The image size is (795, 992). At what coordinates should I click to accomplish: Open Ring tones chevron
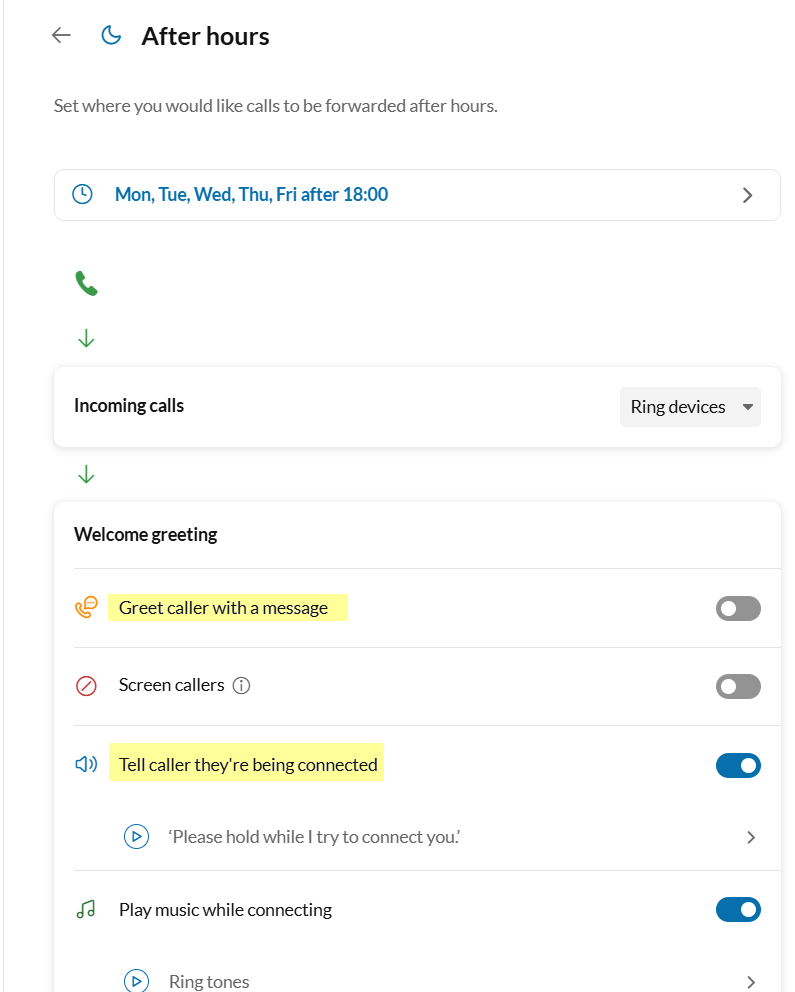[x=751, y=982]
